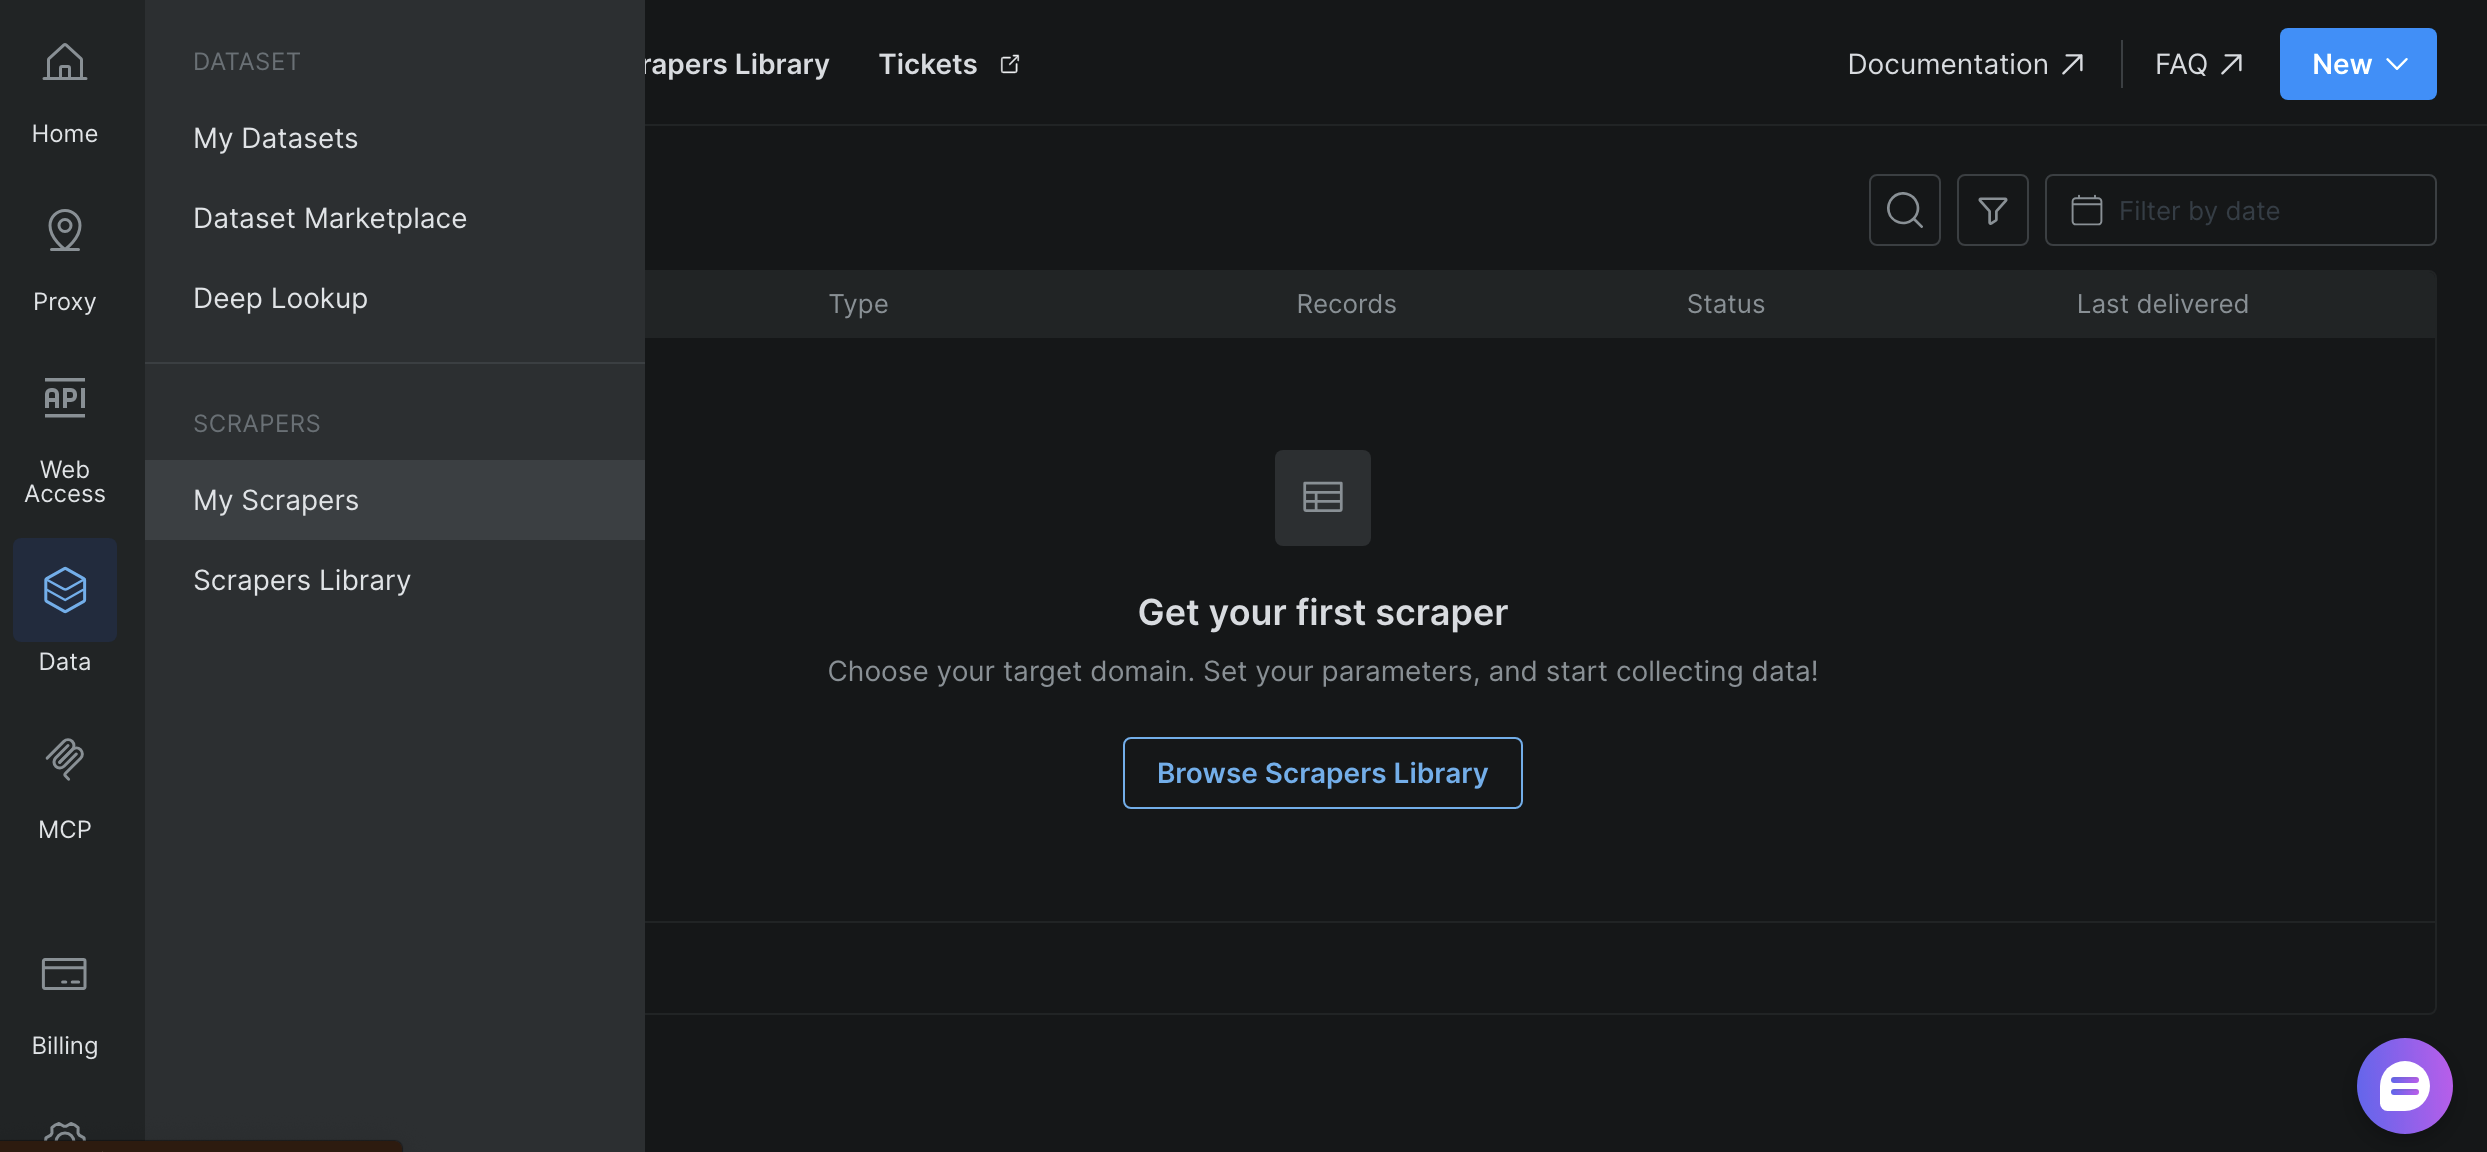Open the purple chat support bubble
The height and width of the screenshot is (1152, 2487).
click(x=2404, y=1086)
